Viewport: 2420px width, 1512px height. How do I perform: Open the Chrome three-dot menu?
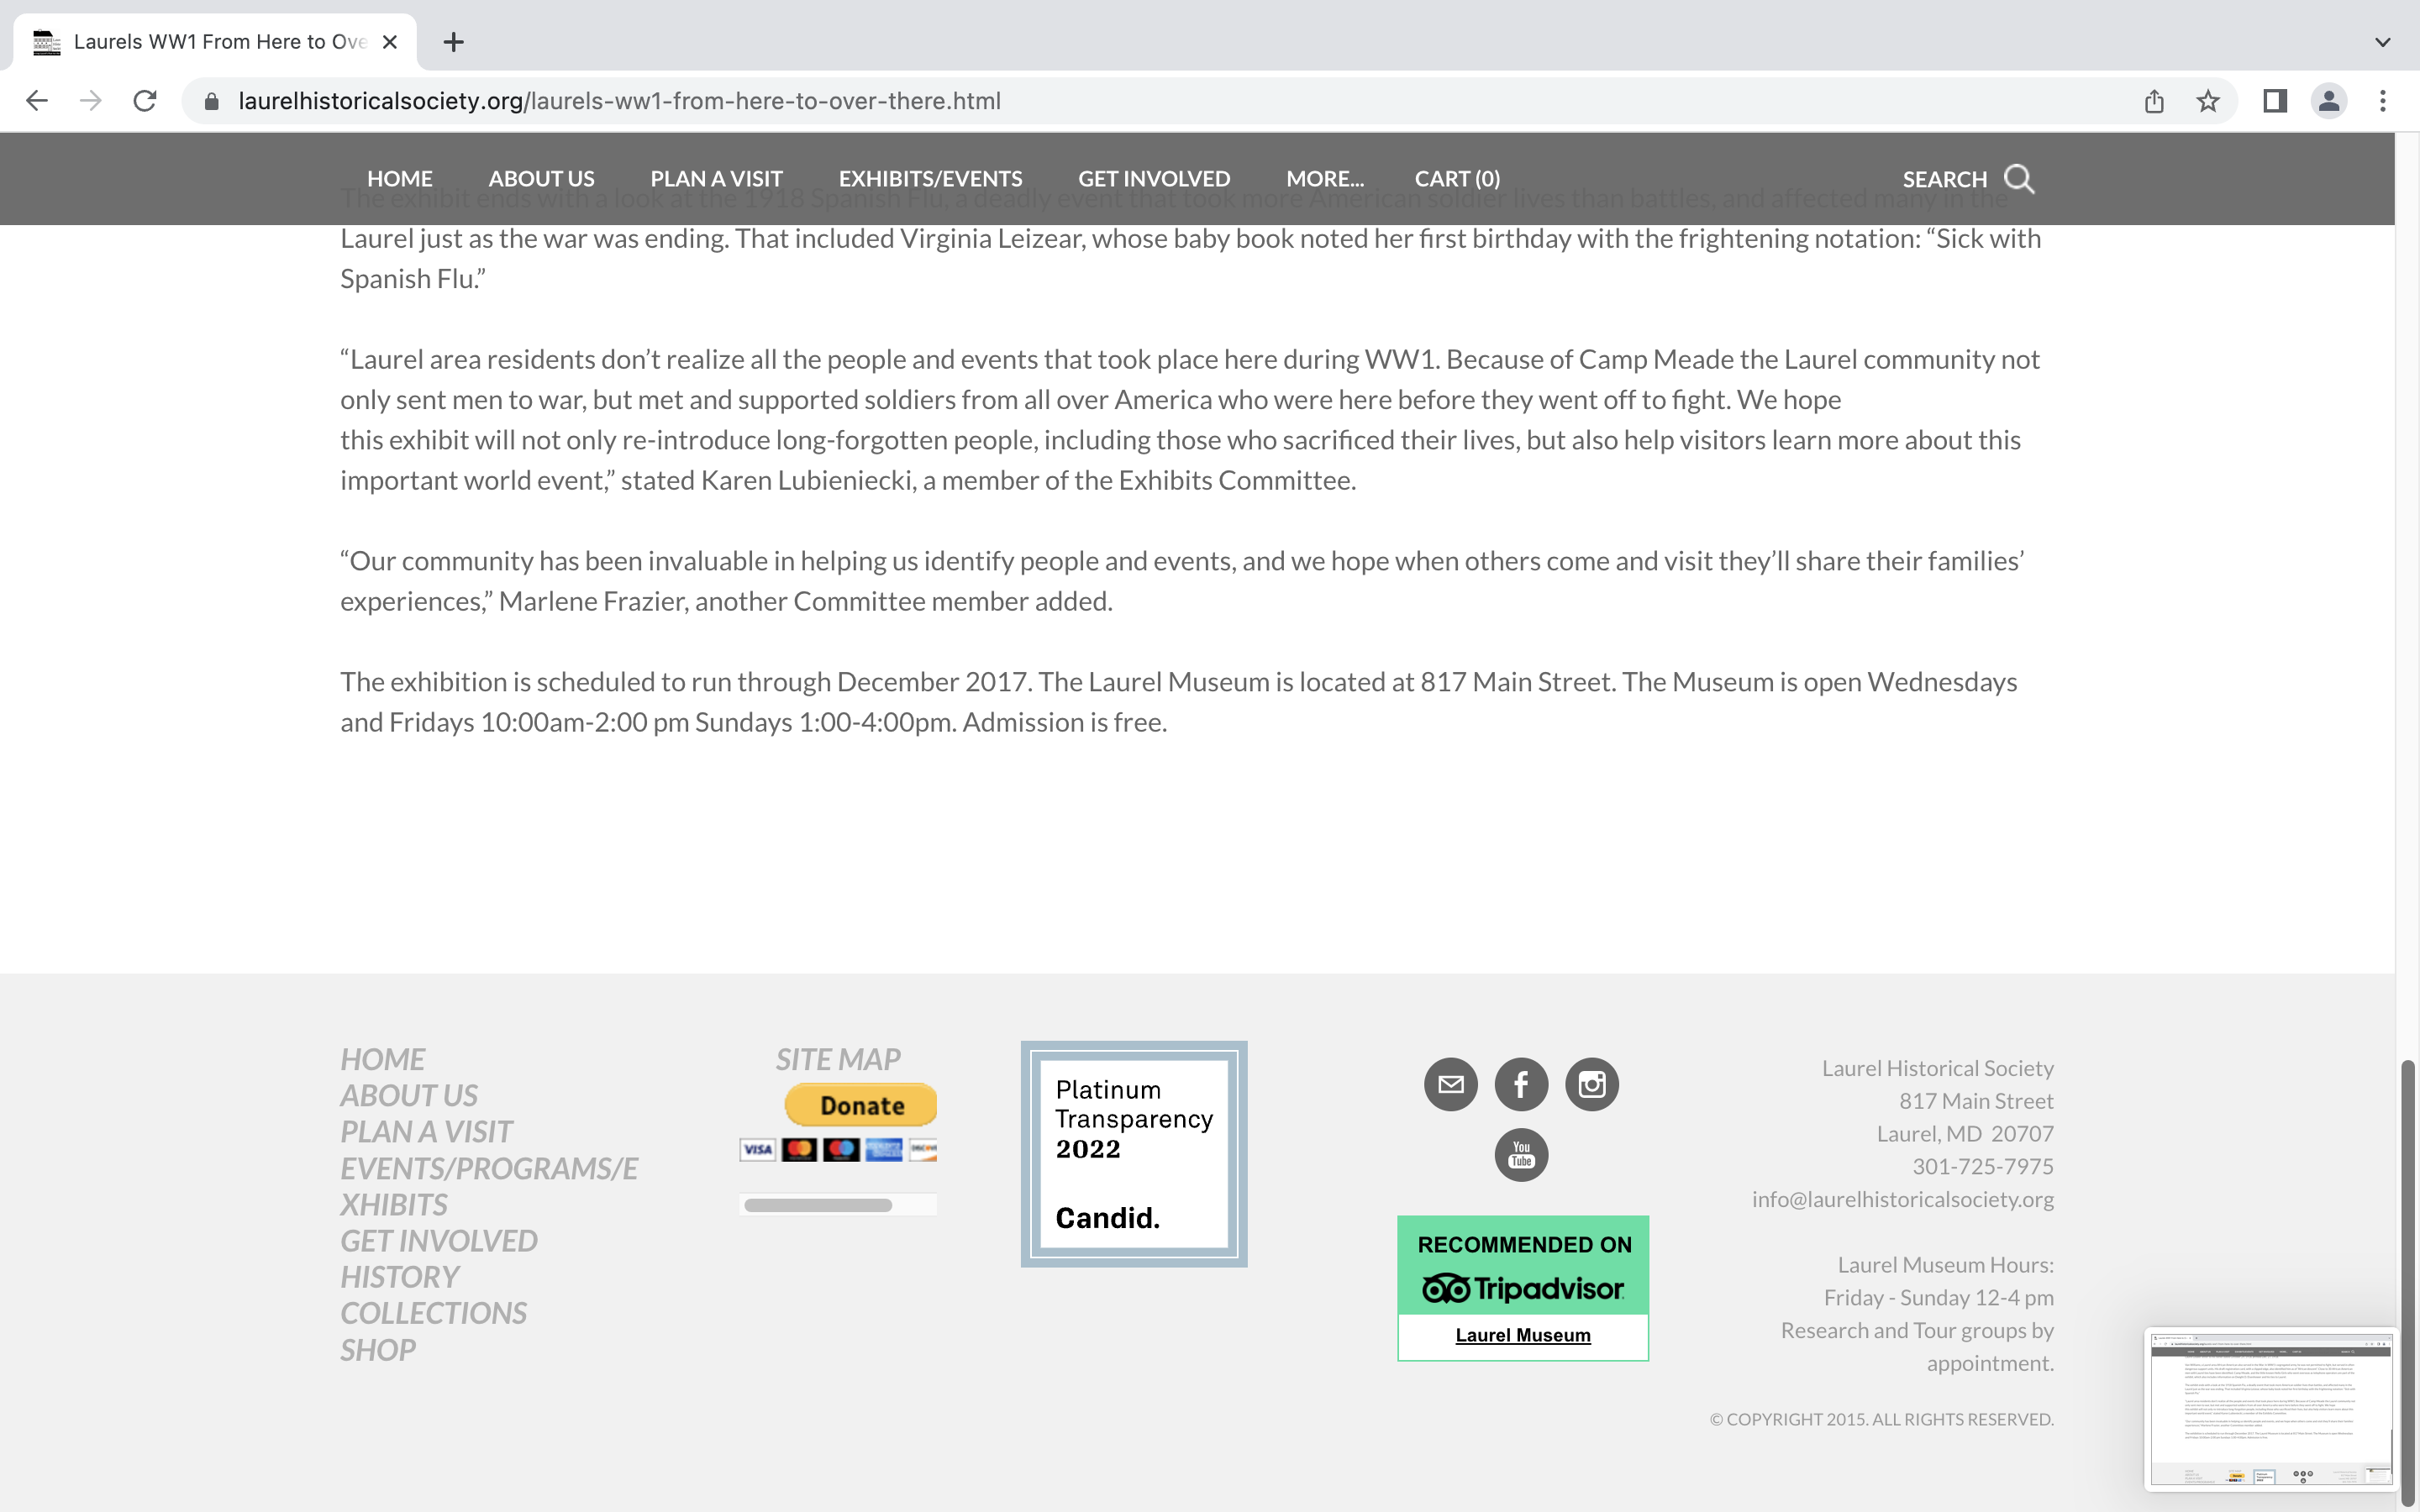(2383, 101)
